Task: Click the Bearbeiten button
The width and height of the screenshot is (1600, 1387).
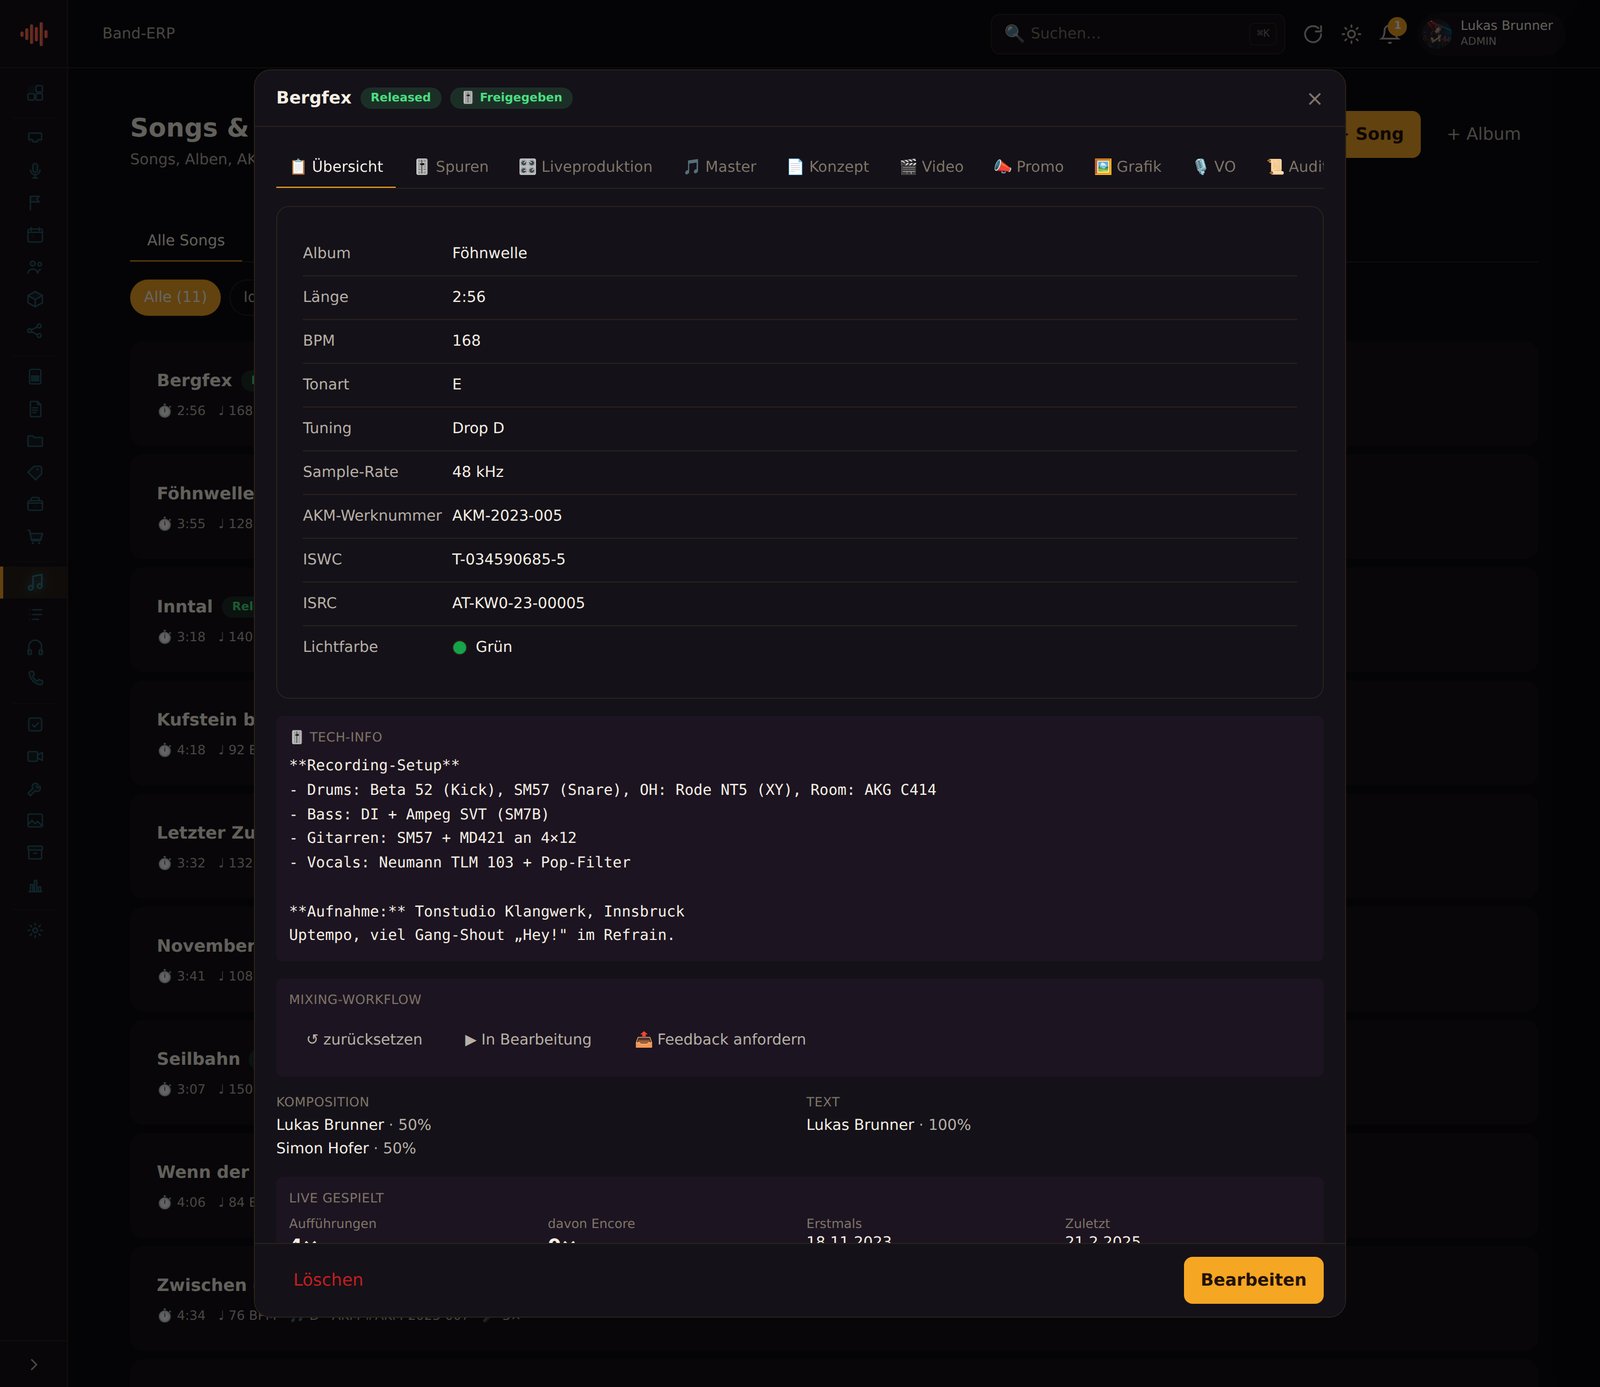Action: [1253, 1280]
